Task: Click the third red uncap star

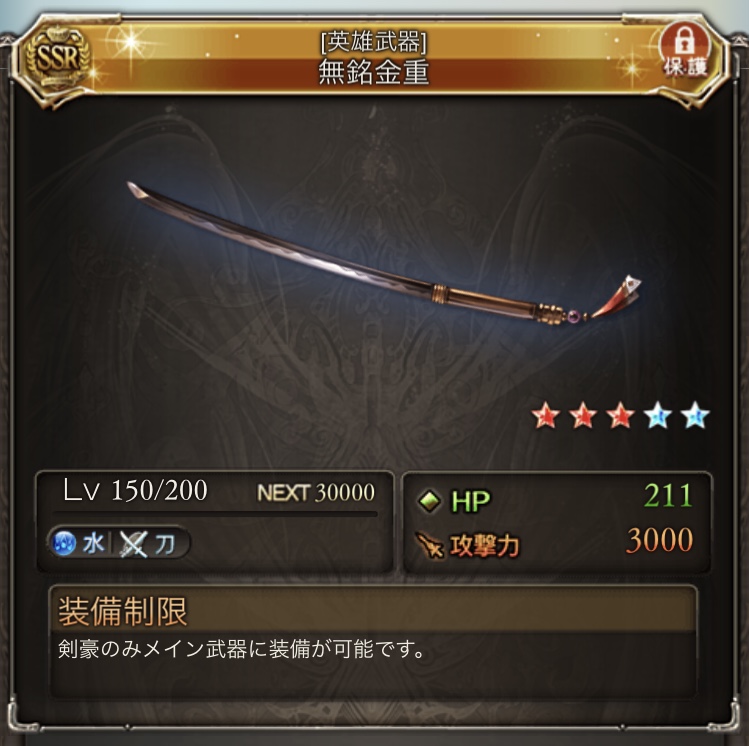Action: click(x=620, y=415)
